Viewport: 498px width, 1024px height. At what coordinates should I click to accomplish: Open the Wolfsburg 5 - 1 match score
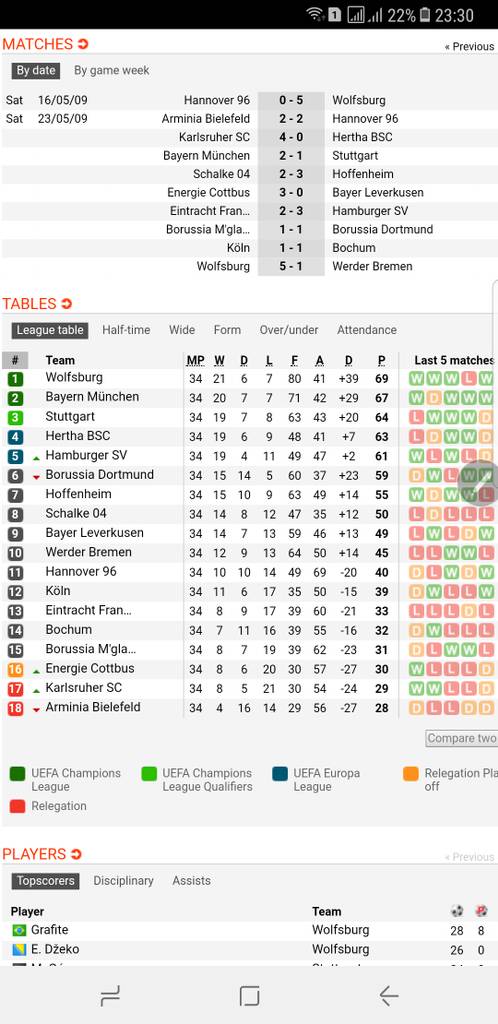(x=291, y=266)
